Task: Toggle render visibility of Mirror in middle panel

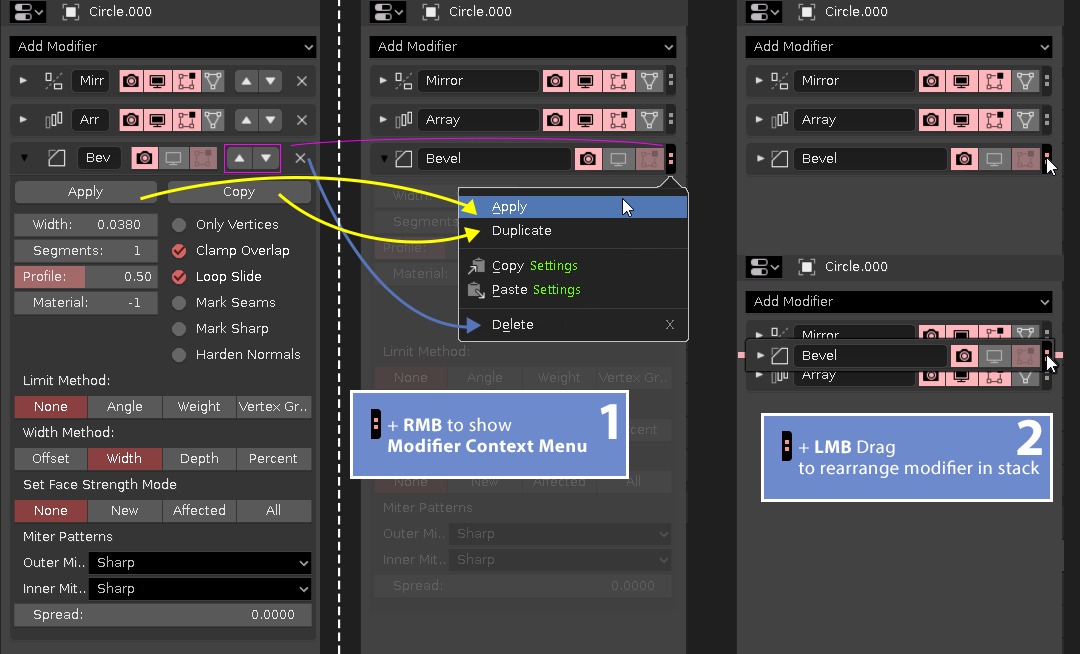Action: click(554, 81)
